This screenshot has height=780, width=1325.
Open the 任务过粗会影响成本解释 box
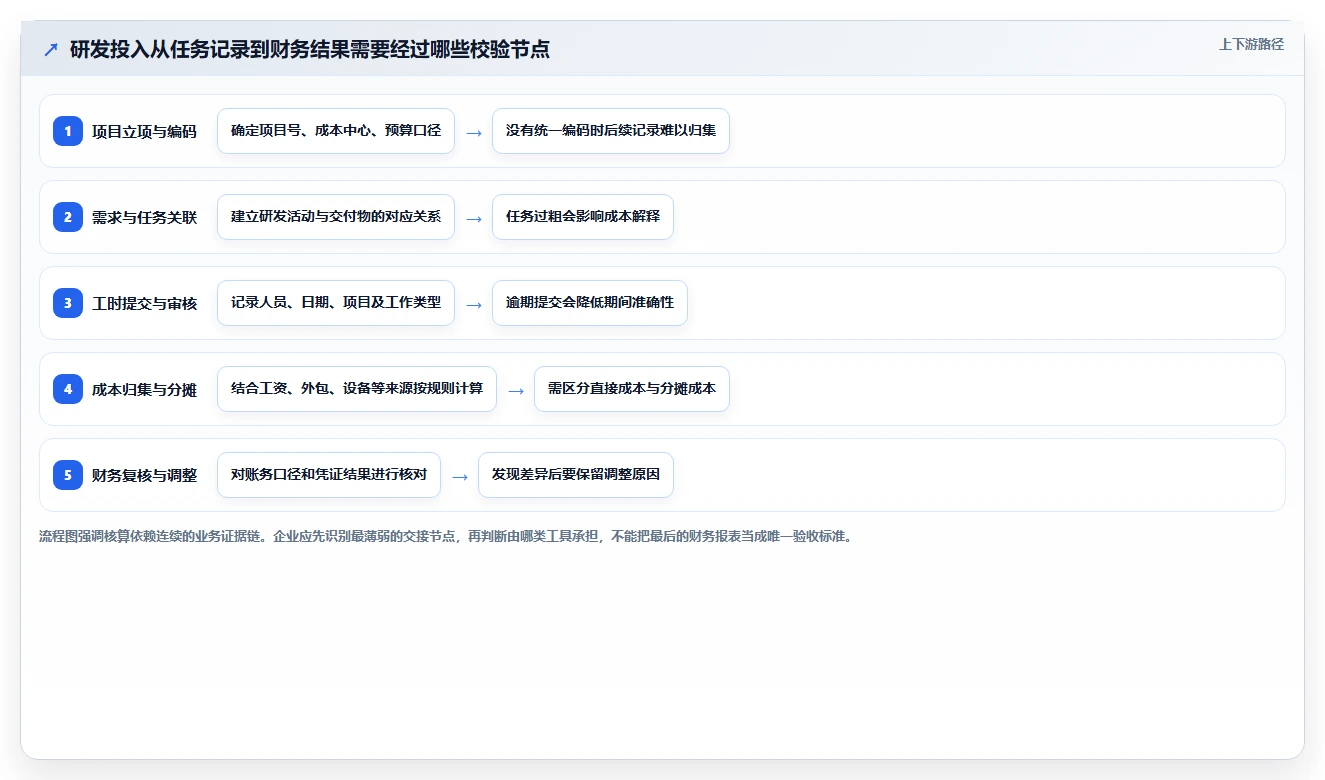coord(583,217)
